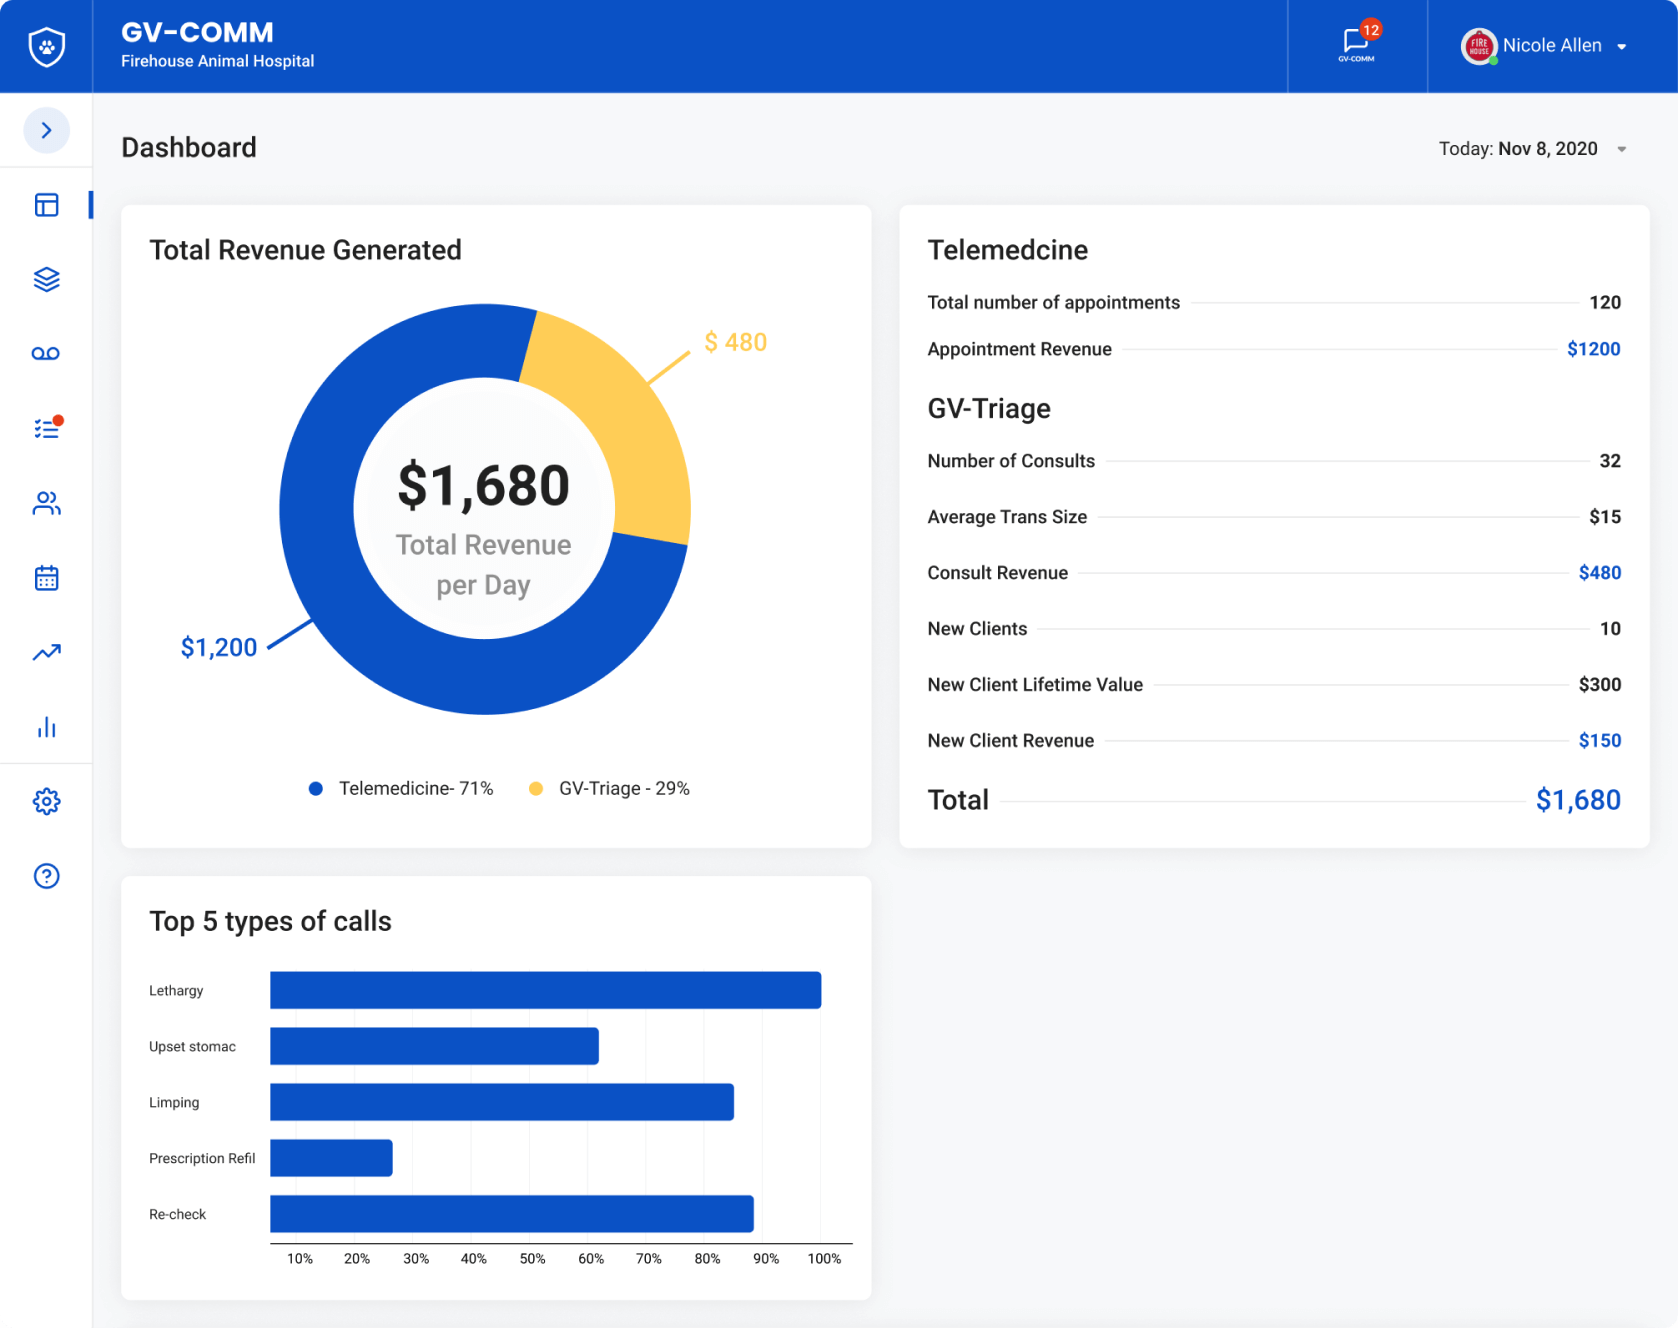Click the shield paw logo icon
The image size is (1678, 1328).
tap(46, 47)
